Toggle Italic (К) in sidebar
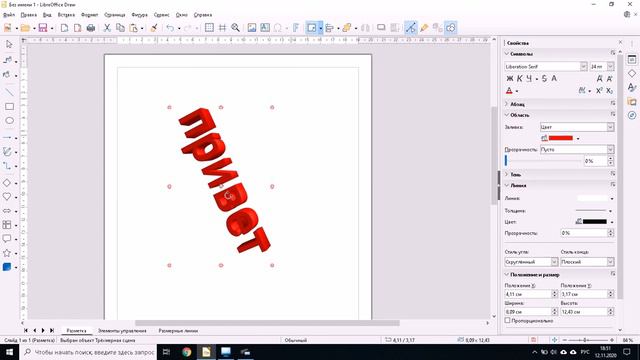640x360 pixels. pos(520,78)
